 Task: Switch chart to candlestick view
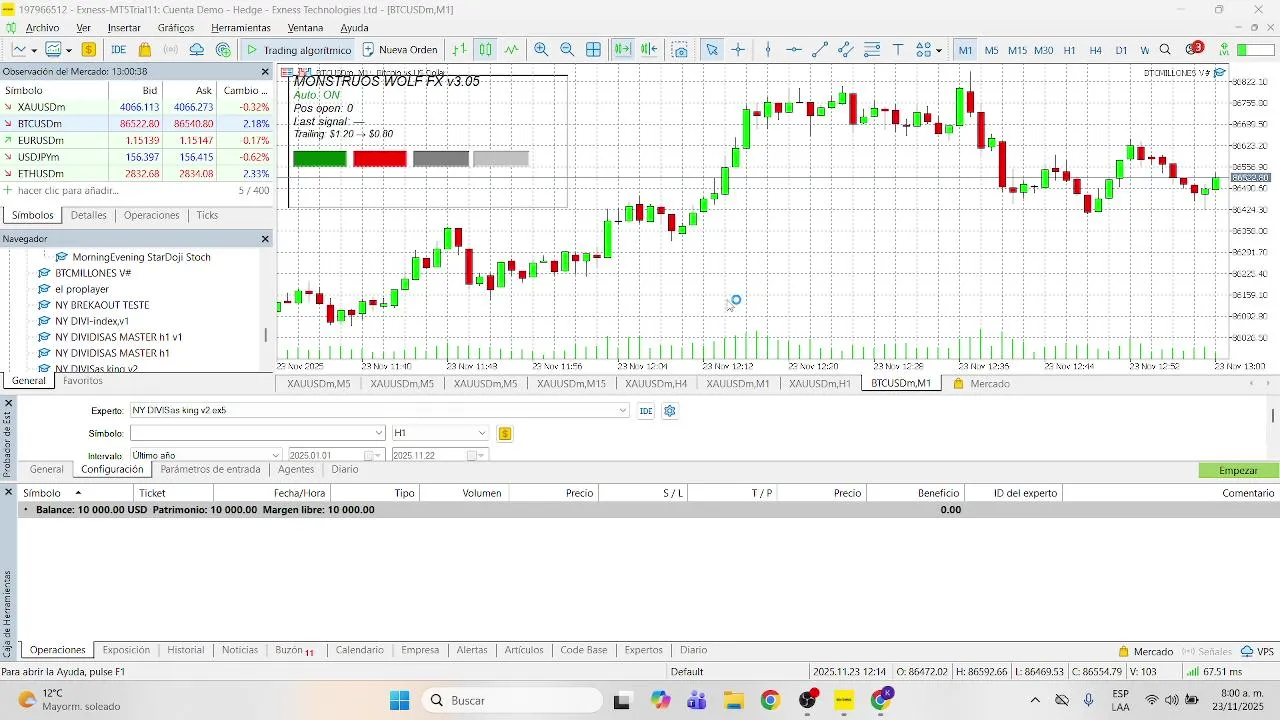(485, 49)
